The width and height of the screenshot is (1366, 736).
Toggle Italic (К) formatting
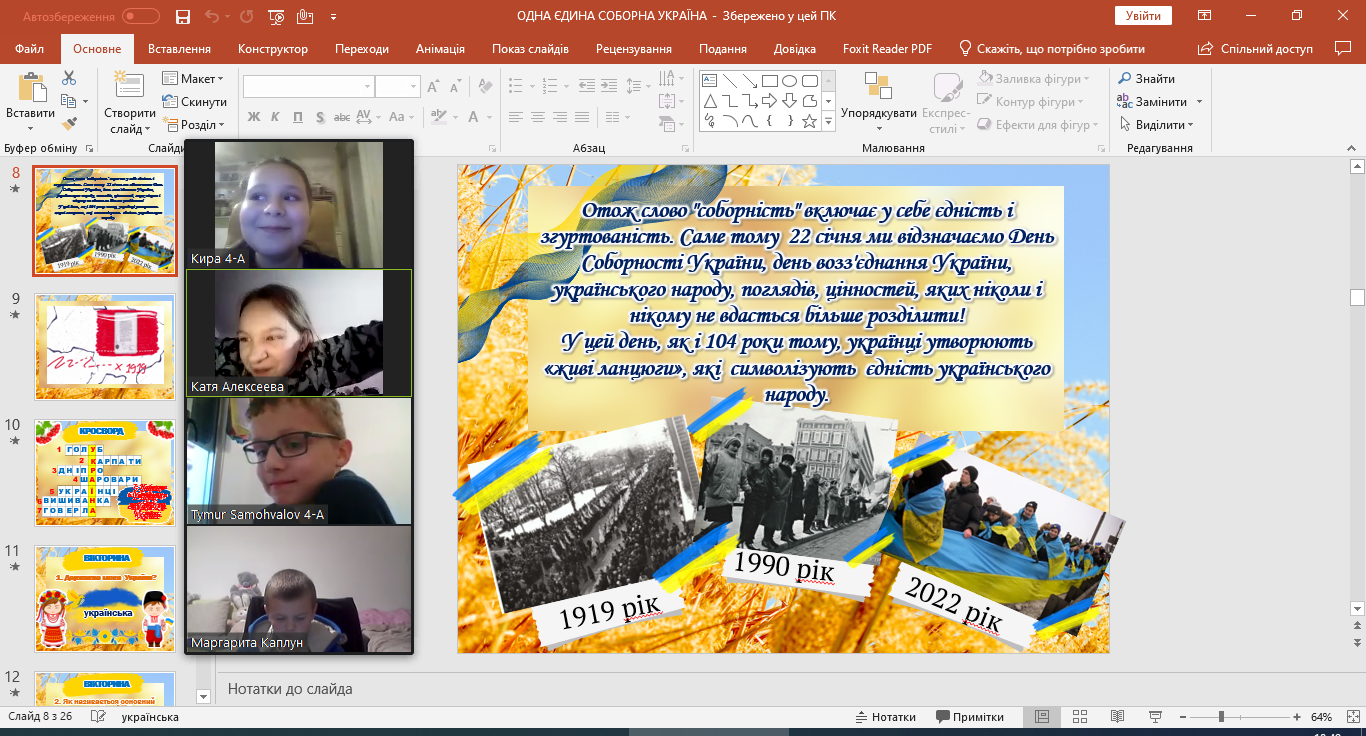[275, 117]
